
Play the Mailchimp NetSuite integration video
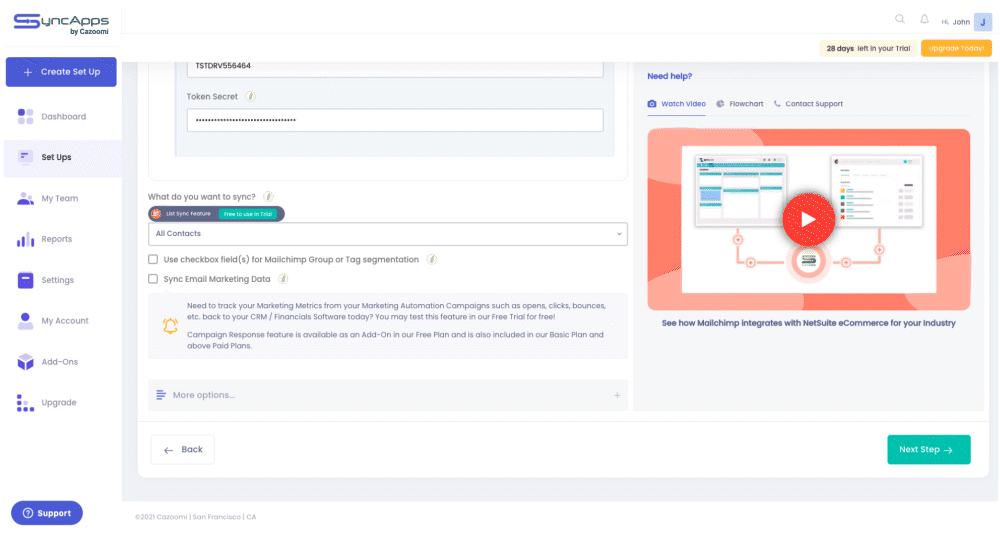point(809,219)
